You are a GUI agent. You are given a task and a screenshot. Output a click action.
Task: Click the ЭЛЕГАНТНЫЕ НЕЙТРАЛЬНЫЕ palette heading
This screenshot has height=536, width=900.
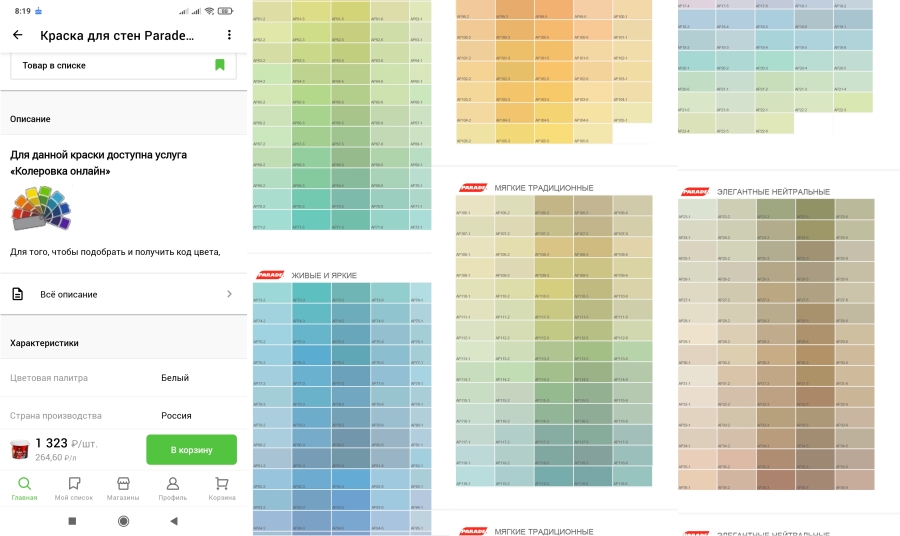coord(773,192)
